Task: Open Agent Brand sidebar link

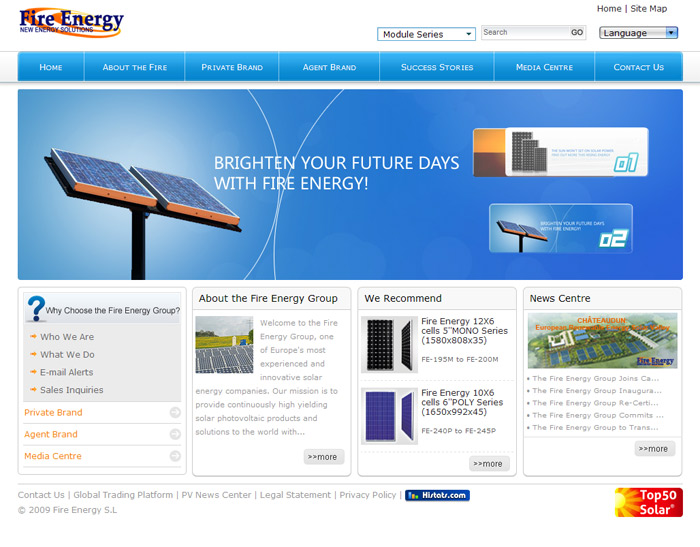Action: (x=51, y=434)
